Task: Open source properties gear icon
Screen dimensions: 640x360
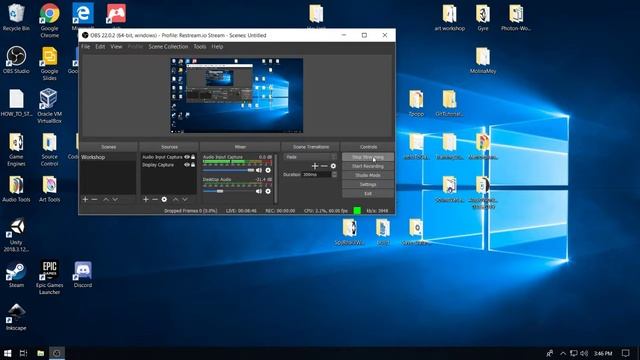Action: [x=164, y=199]
